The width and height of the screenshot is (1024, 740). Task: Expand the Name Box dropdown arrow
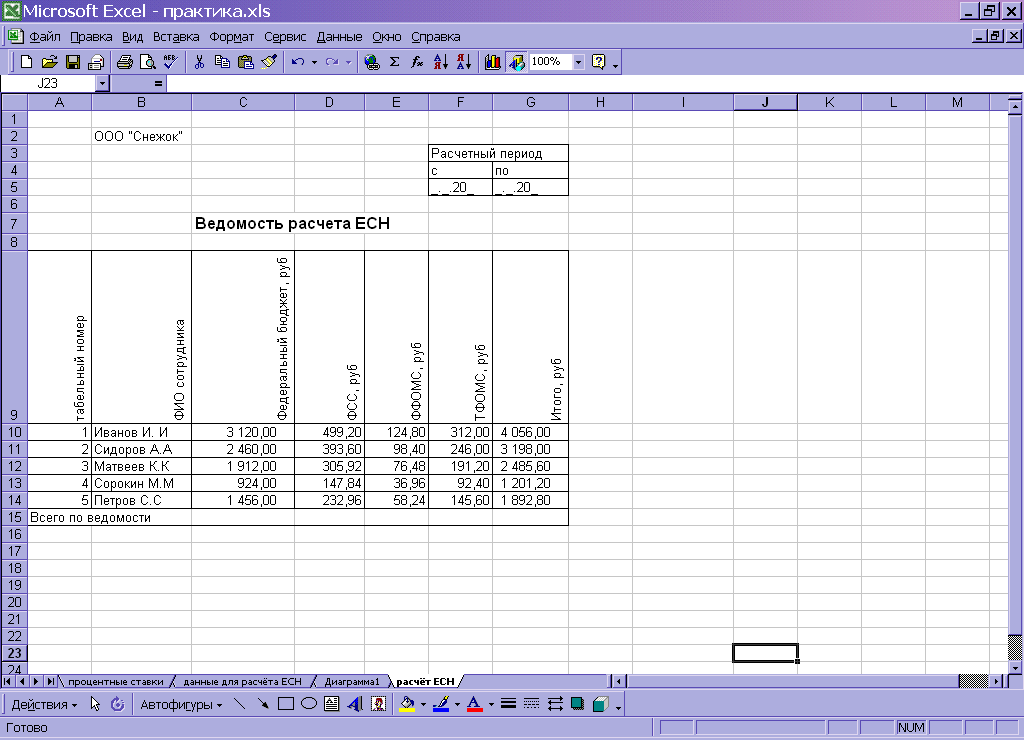click(102, 84)
